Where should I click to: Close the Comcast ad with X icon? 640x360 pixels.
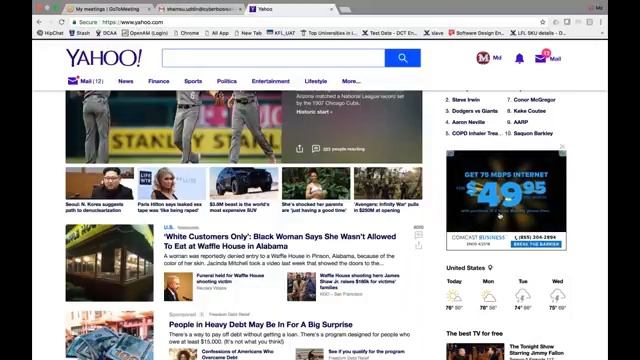562,147
